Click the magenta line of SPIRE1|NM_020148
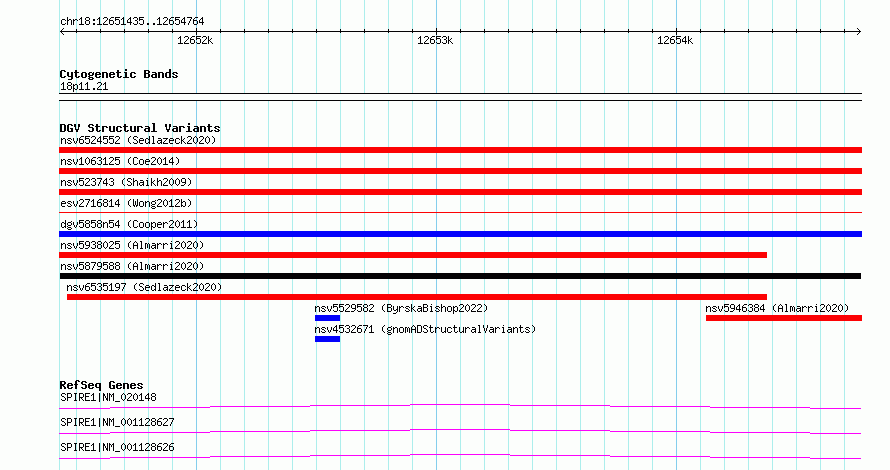 click(460, 406)
